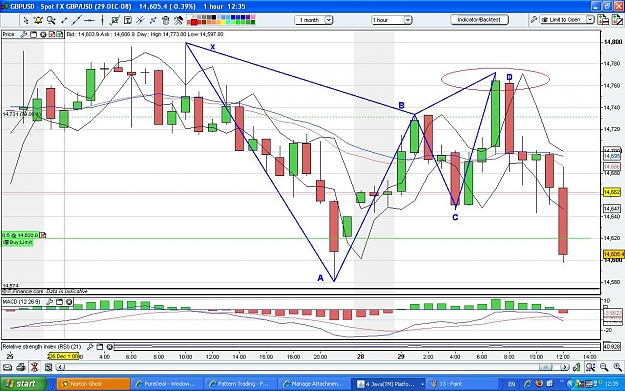The height and width of the screenshot is (391, 625).
Task: Click green arrow icon in Price panel header
Action: [x=60, y=35]
